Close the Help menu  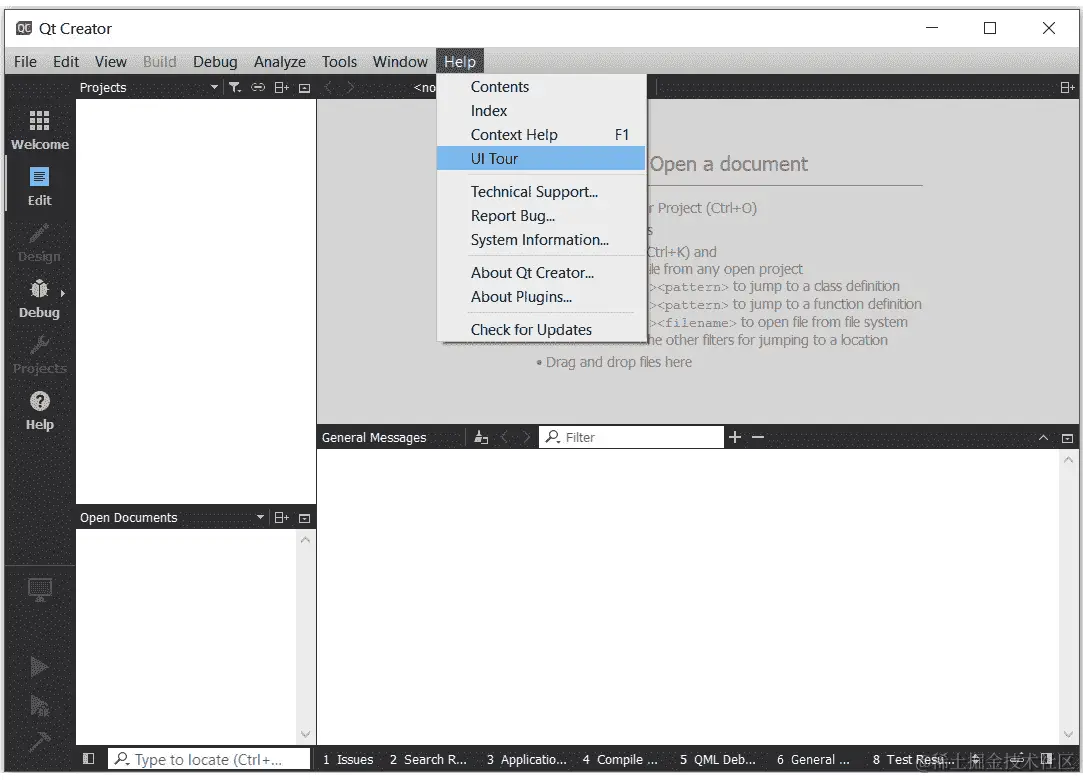pos(460,61)
